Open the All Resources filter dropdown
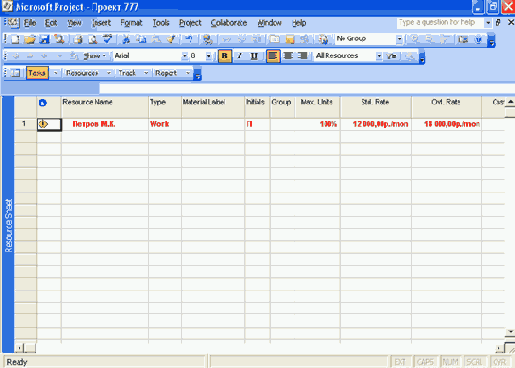Screen dimensions: 515x368 [379, 56]
